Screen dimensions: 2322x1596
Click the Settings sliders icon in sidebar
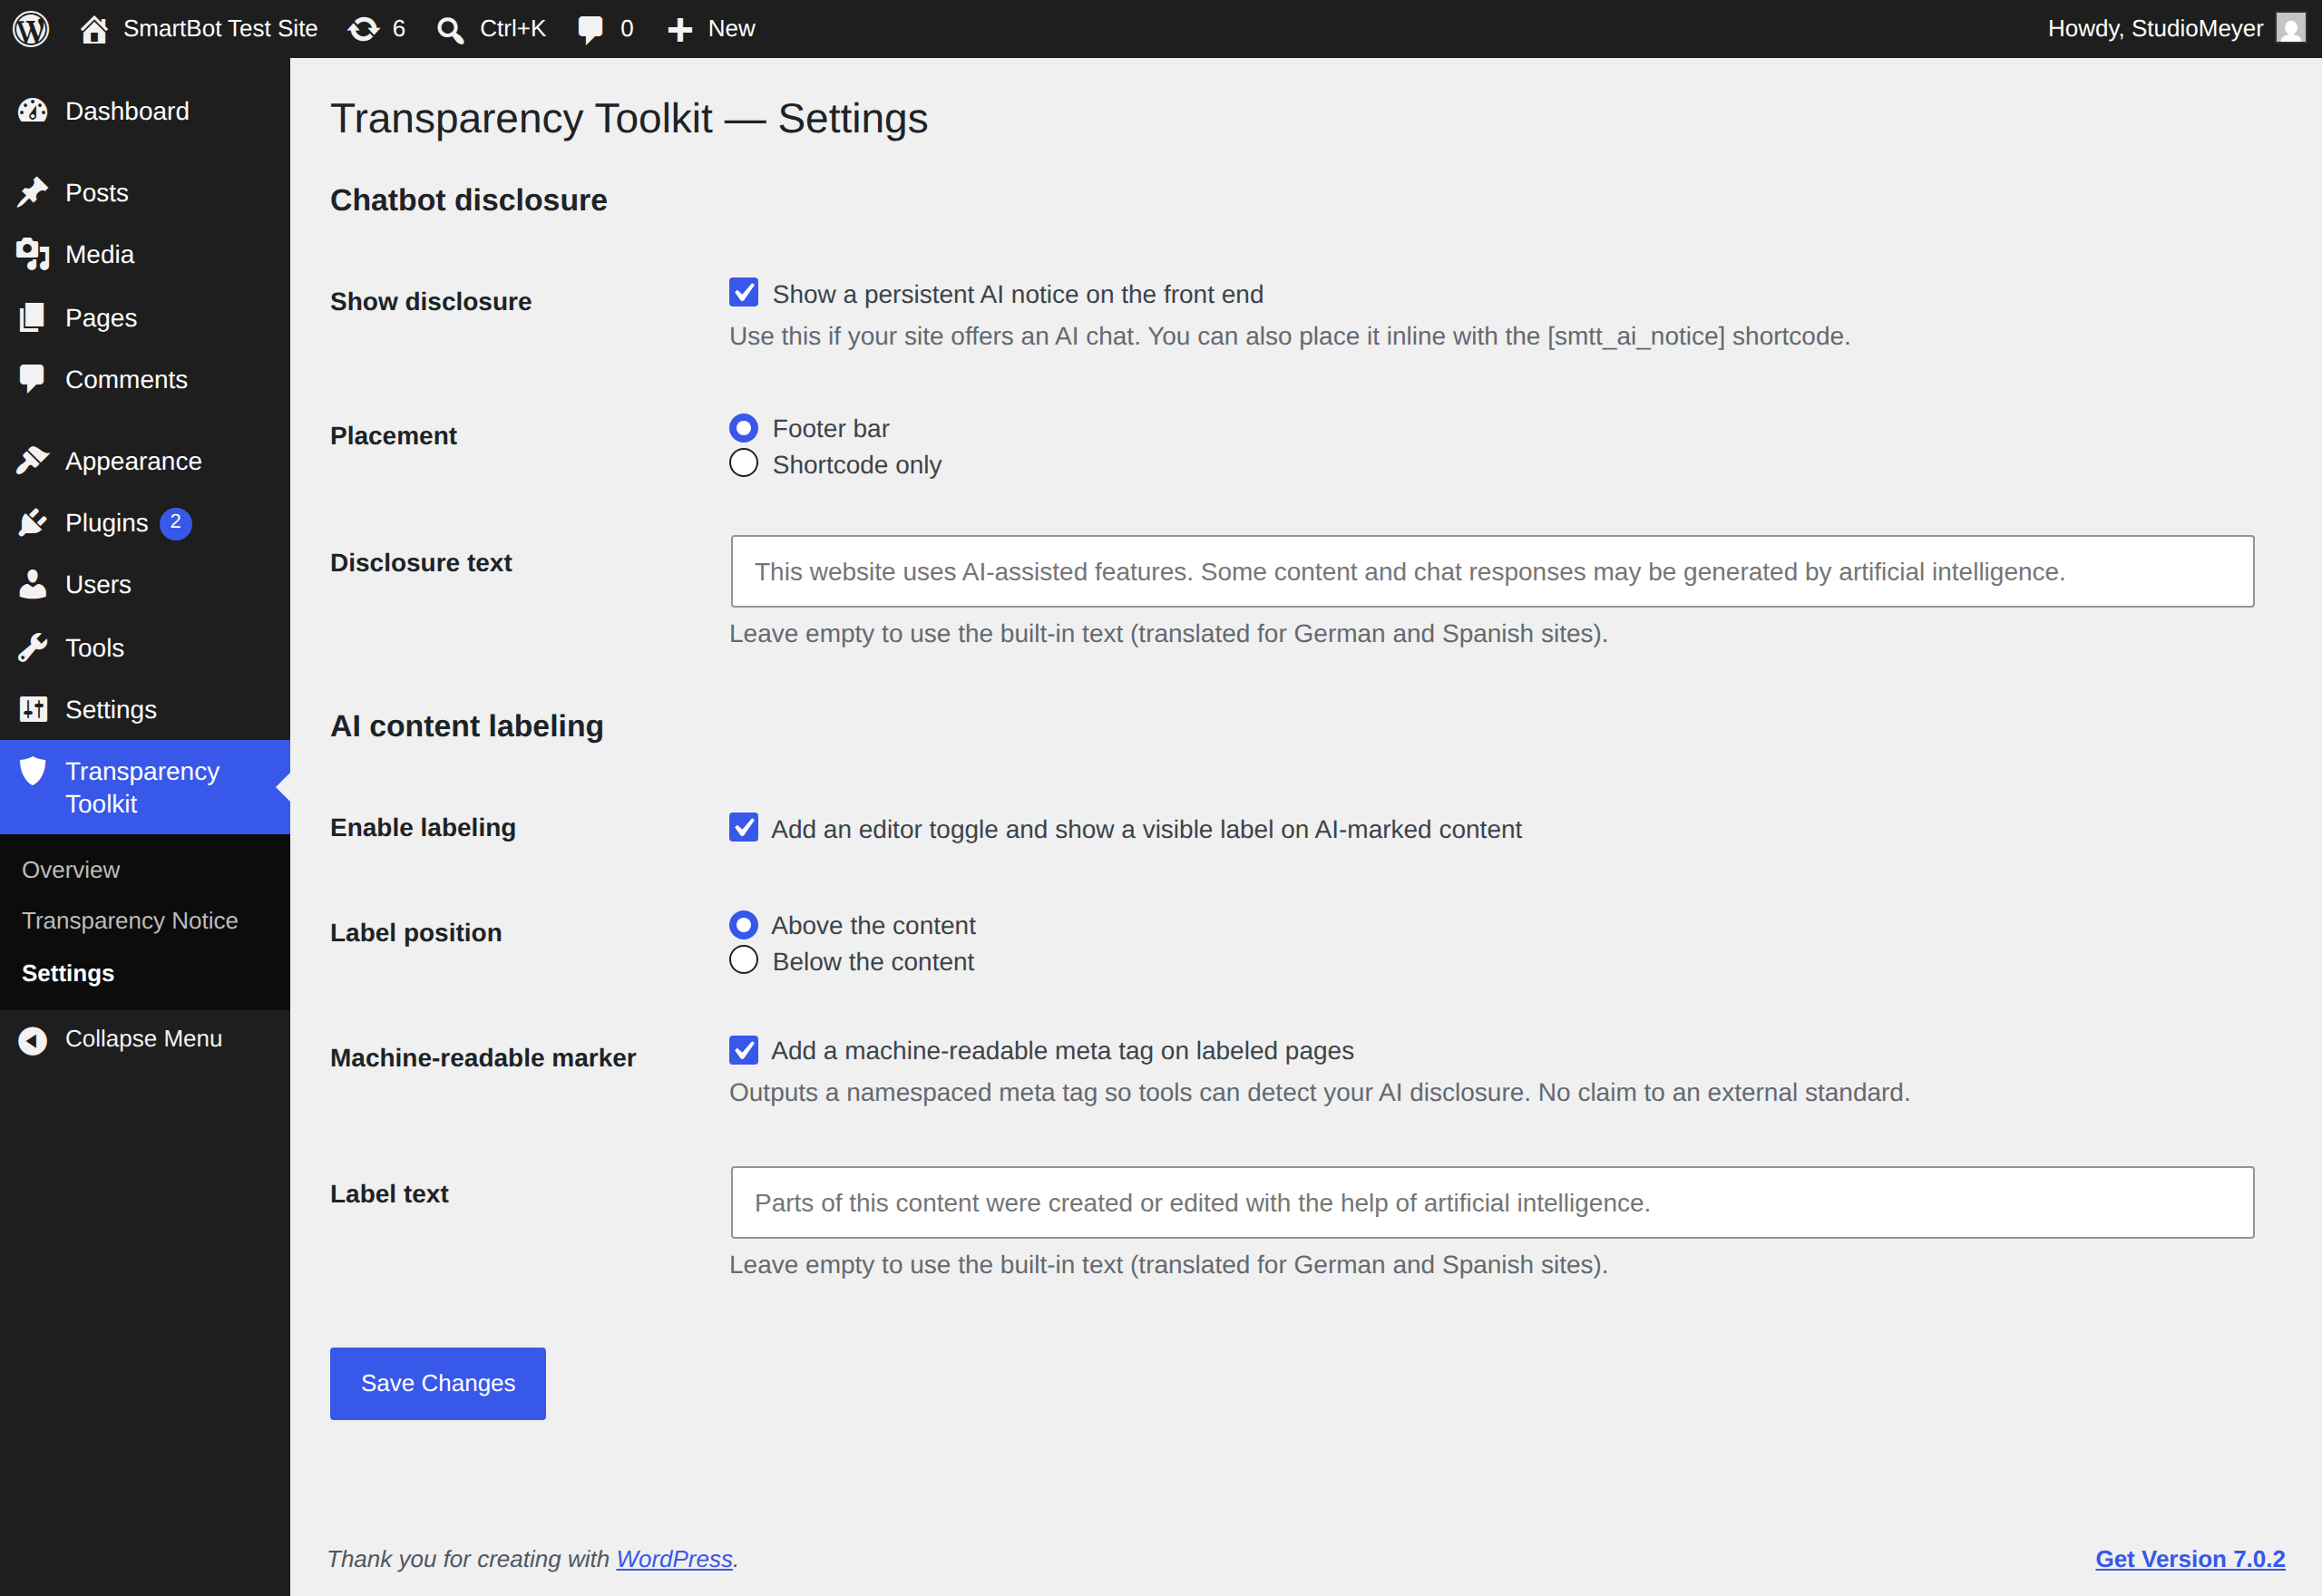point(33,709)
